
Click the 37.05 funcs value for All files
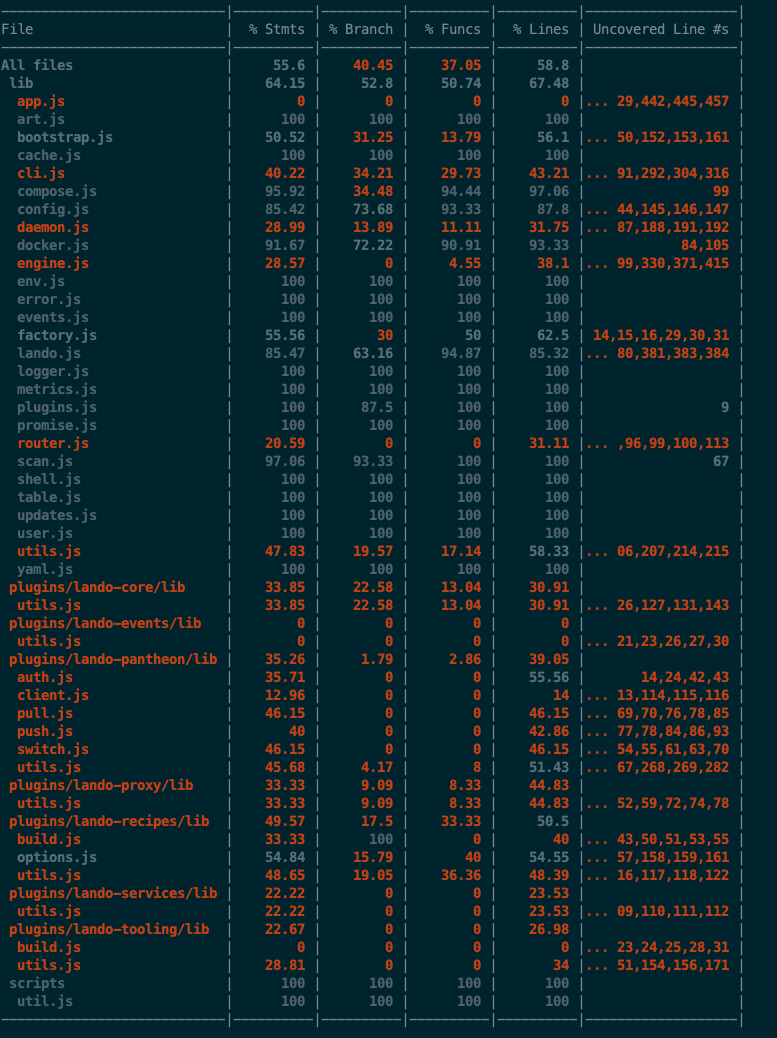point(461,65)
